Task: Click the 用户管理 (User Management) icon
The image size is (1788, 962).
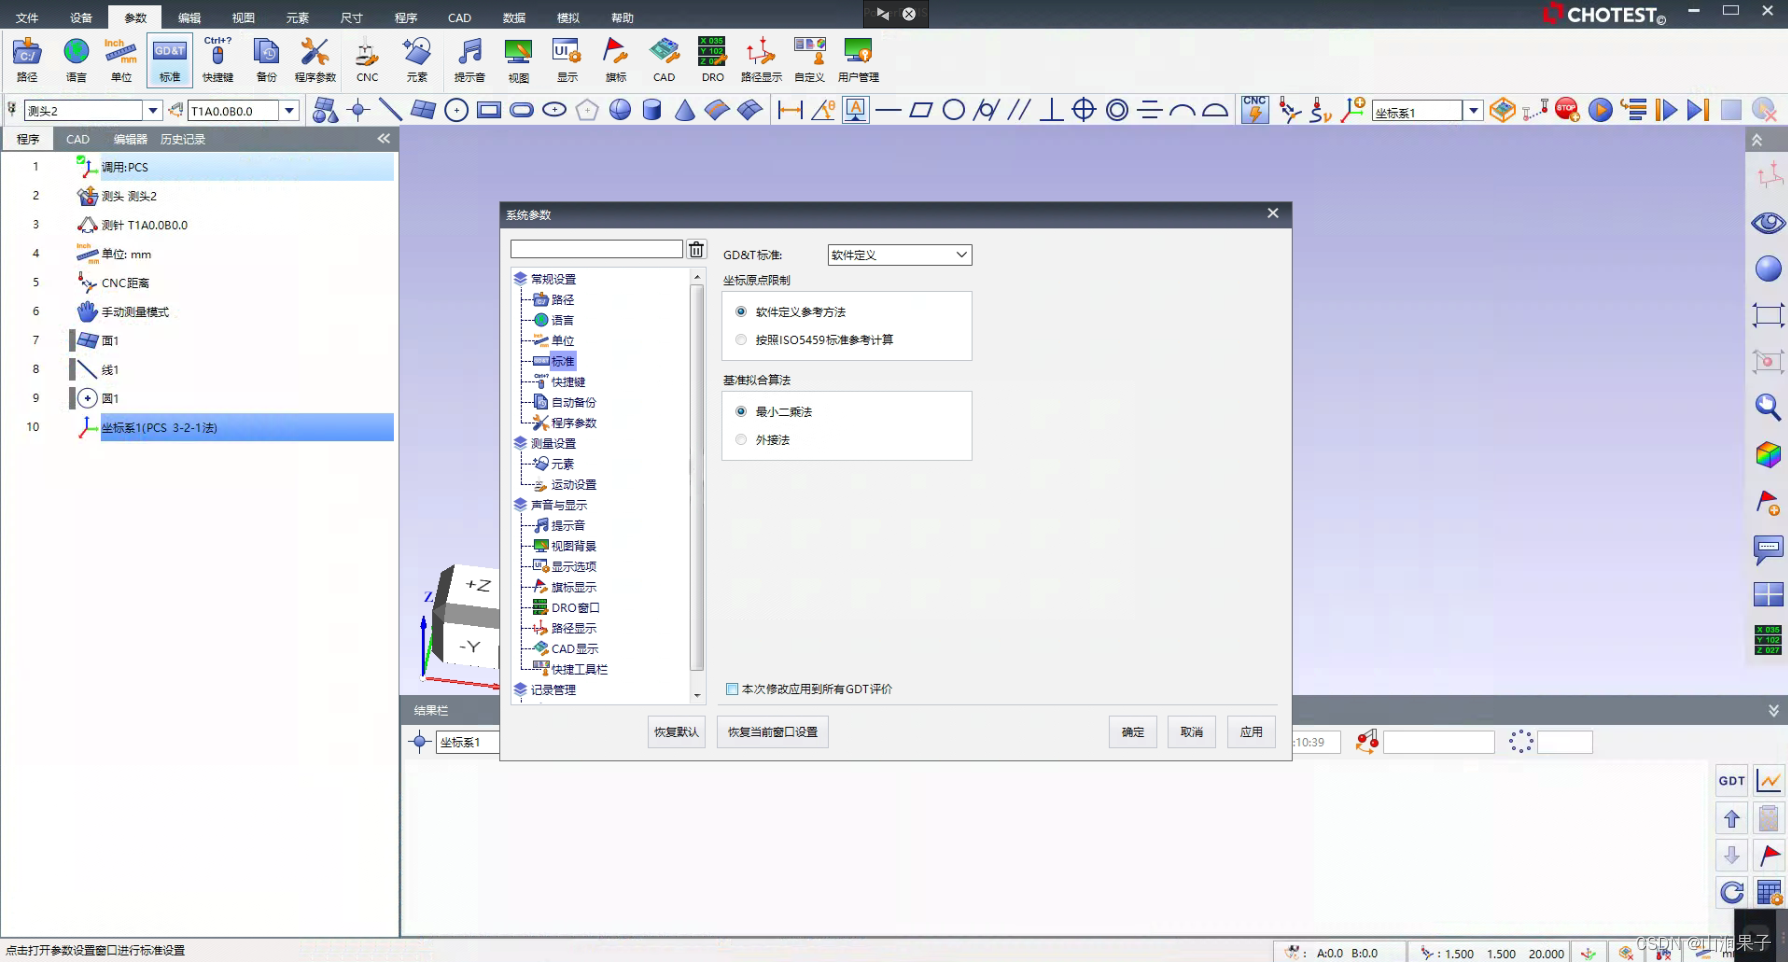Action: tap(857, 60)
